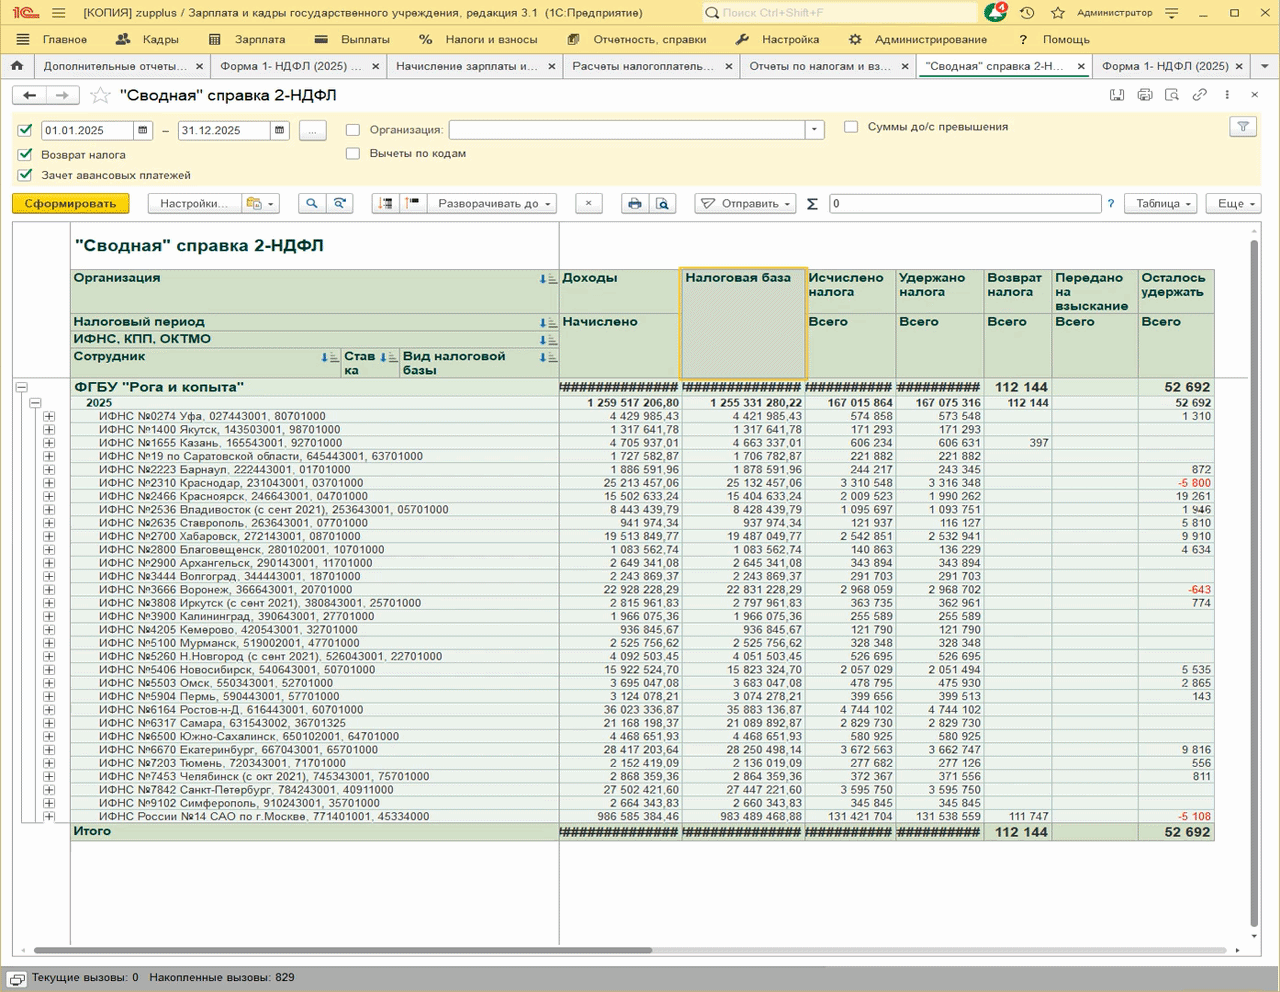
Task: Click the notifications bell icon
Action: [x=995, y=13]
